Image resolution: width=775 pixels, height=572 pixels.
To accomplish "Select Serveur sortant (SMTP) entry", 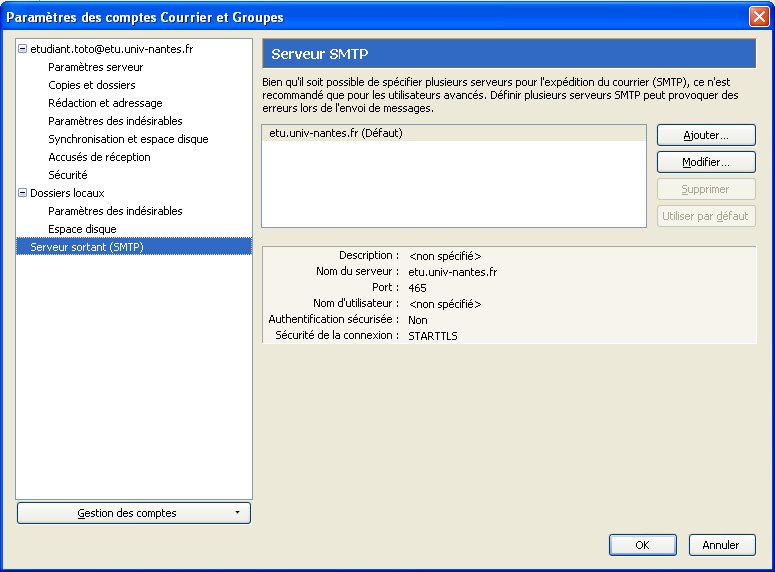I will click(87, 247).
